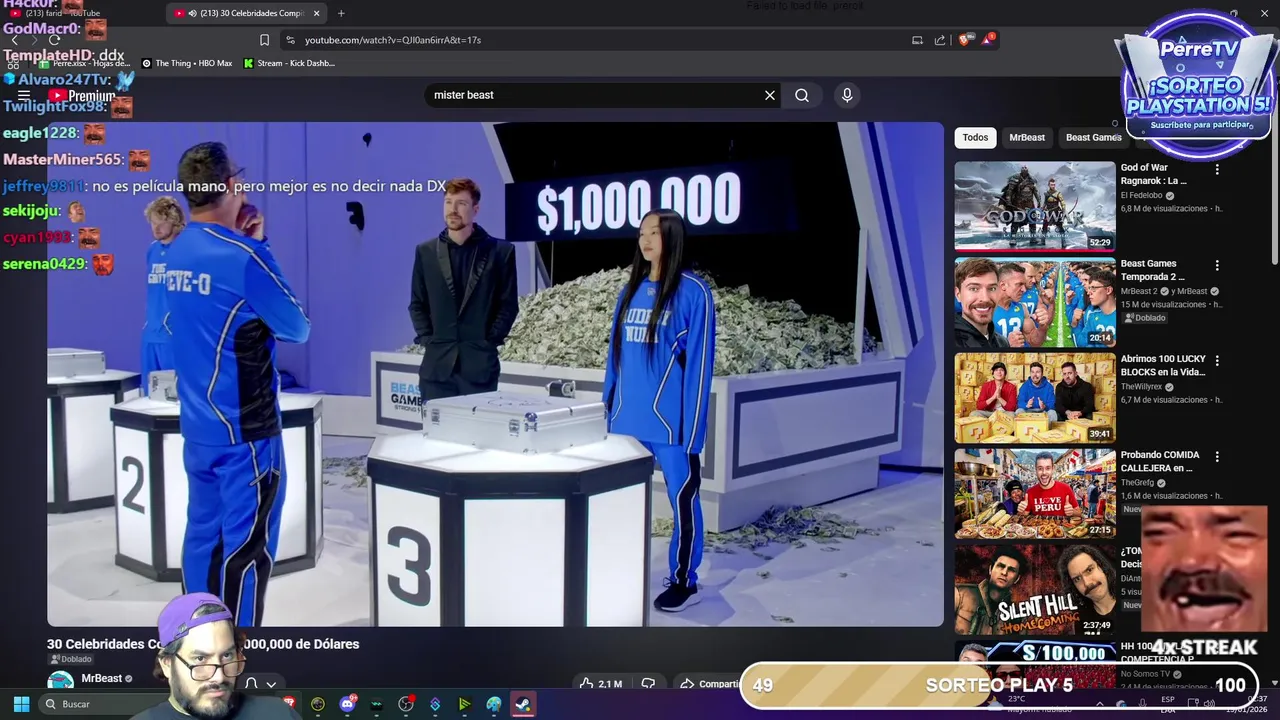Click the YouTube search magnifier button

pos(802,95)
